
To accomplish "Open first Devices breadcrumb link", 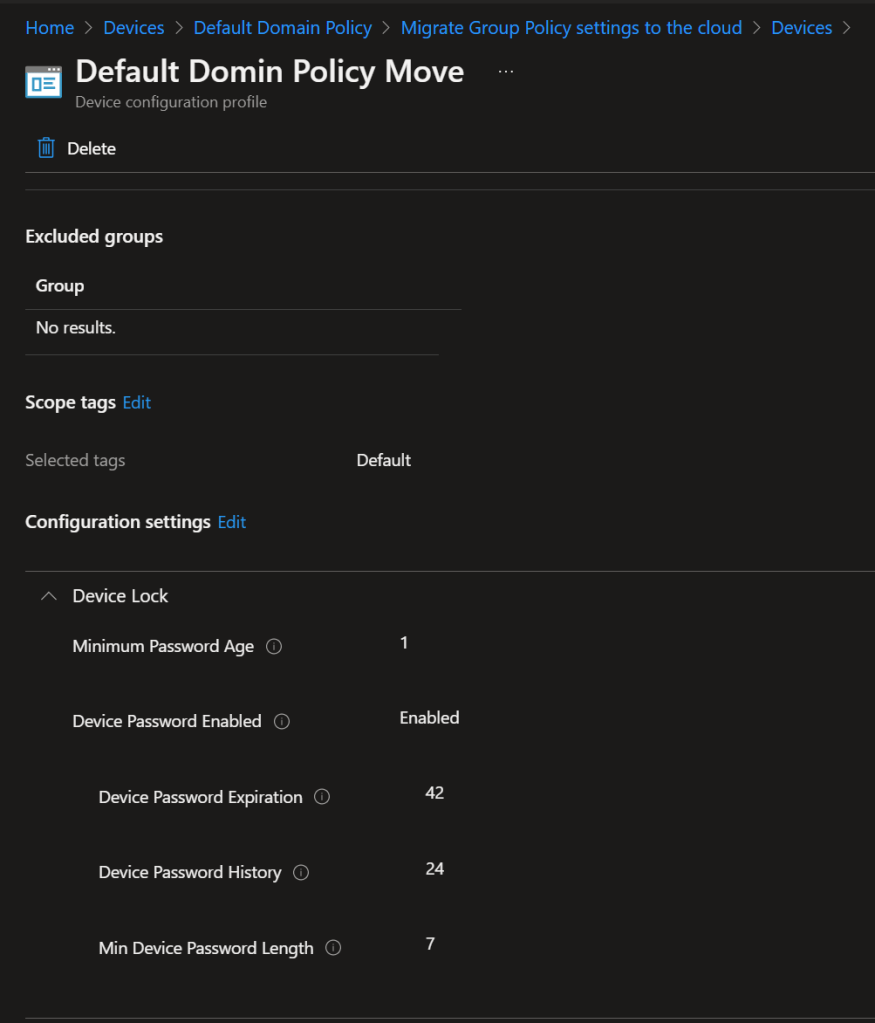I will (134, 28).
